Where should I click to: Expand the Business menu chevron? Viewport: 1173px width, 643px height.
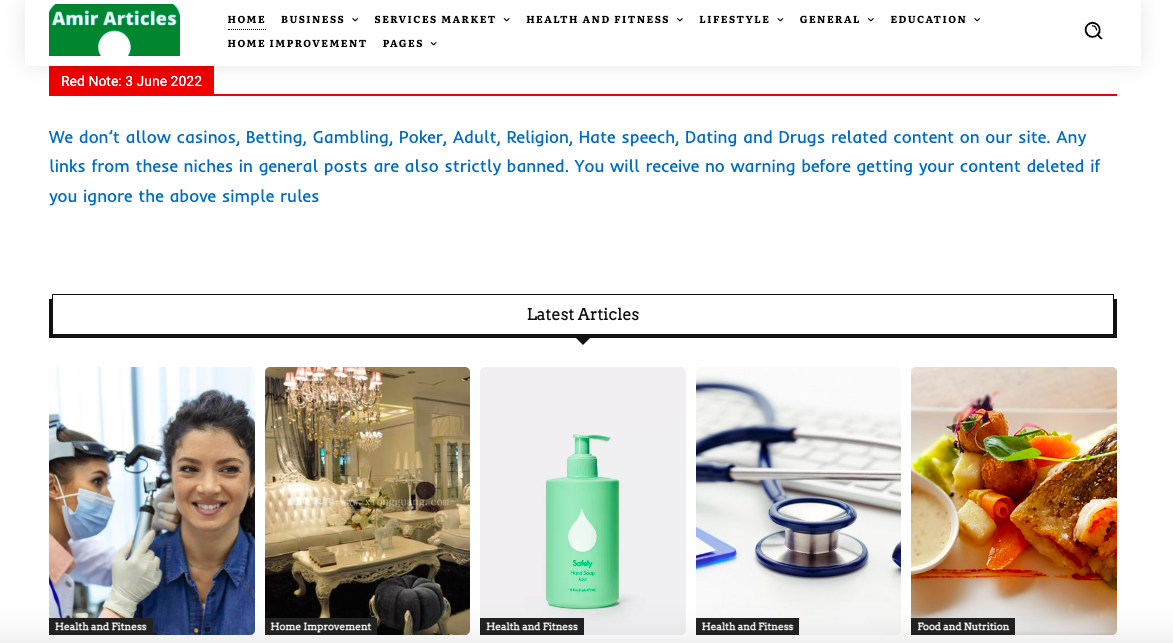pos(355,20)
